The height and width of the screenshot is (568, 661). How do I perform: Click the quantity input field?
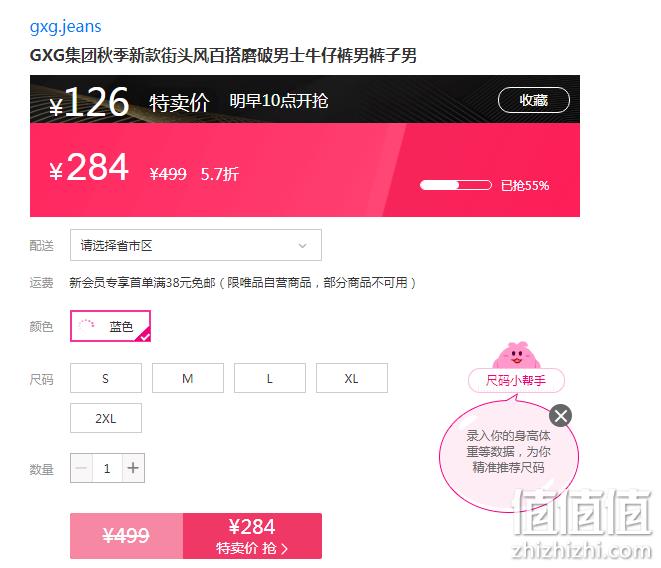107,468
